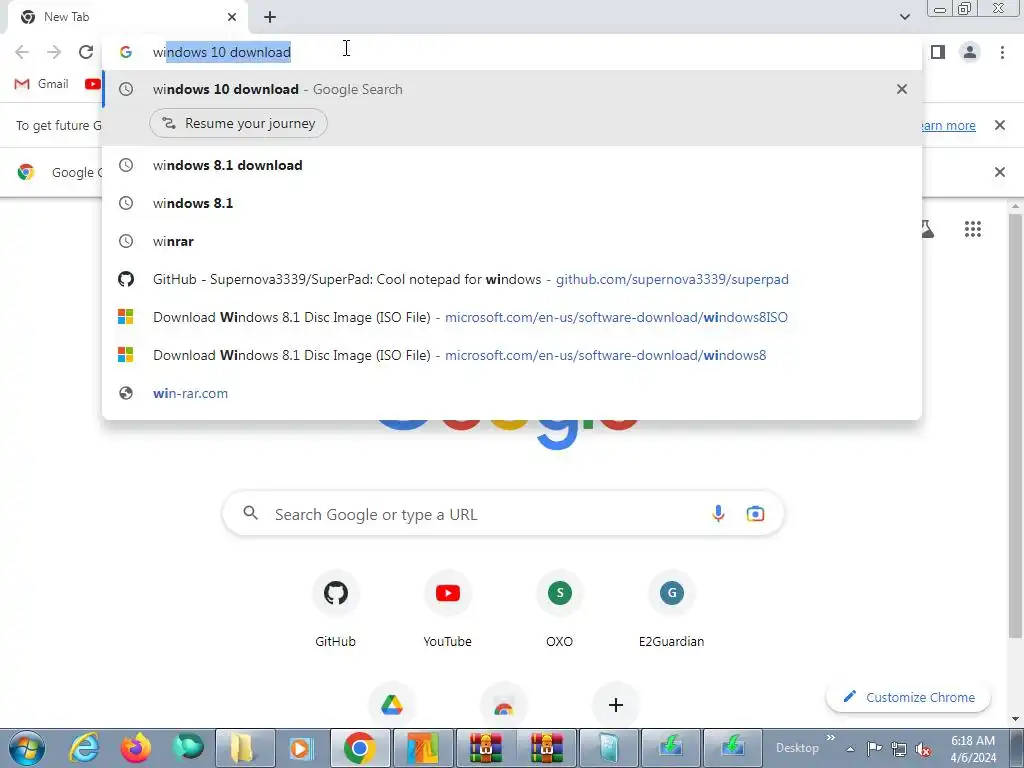The width and height of the screenshot is (1024, 768).
Task: Dismiss the Learn more notification bar
Action: point(999,125)
